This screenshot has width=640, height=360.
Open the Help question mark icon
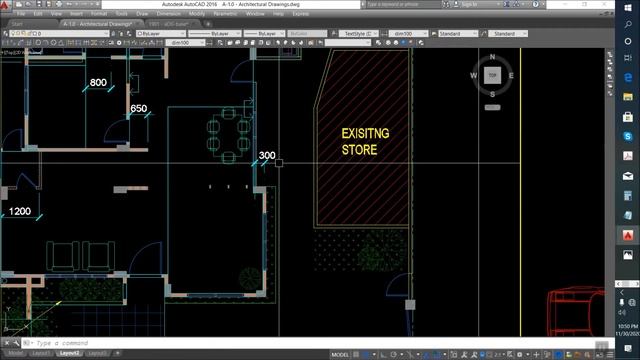point(536,4)
